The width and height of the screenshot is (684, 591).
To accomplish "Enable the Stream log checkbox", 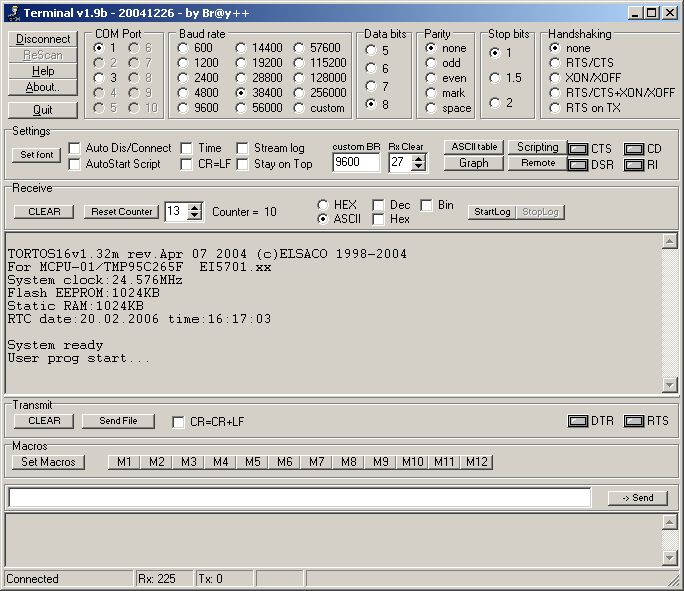I will (x=243, y=148).
